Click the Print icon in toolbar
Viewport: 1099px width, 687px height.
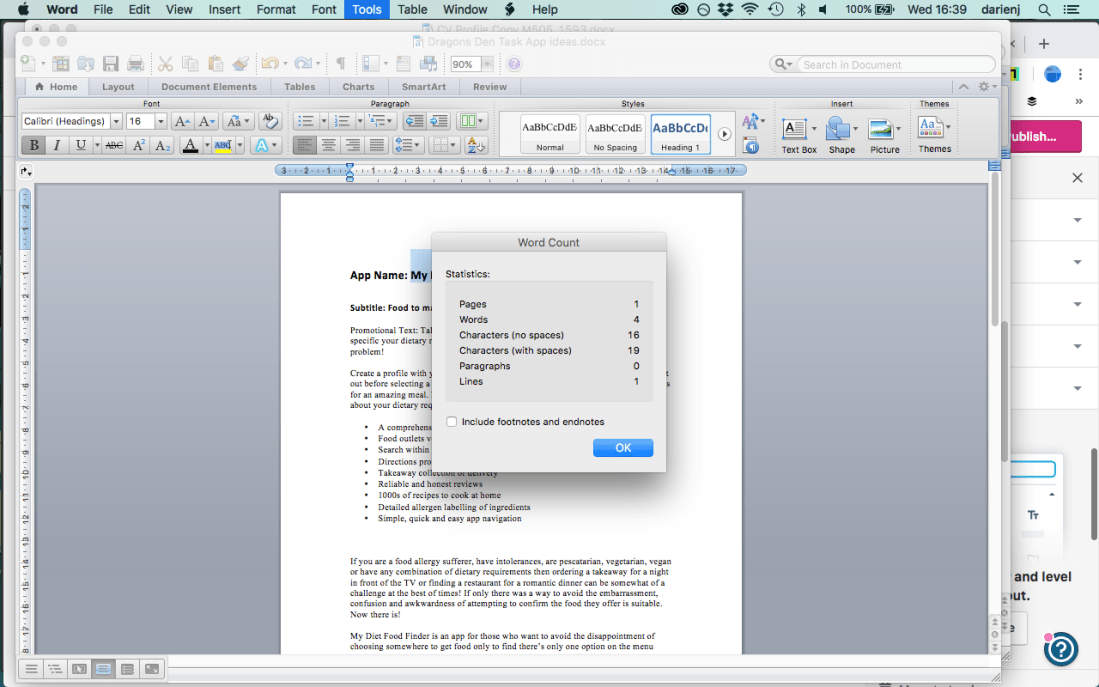coord(137,64)
